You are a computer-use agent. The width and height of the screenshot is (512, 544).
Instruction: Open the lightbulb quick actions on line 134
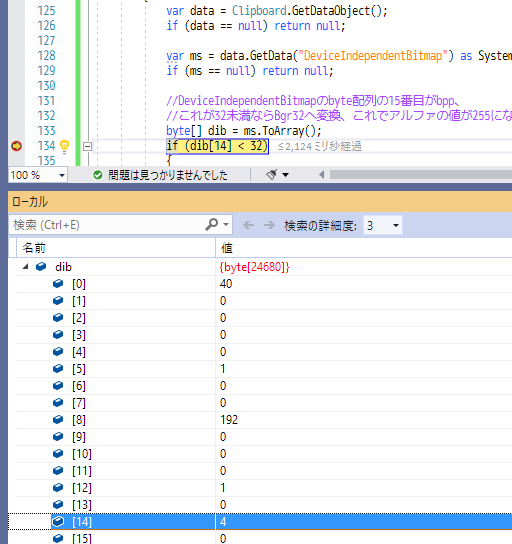point(65,146)
